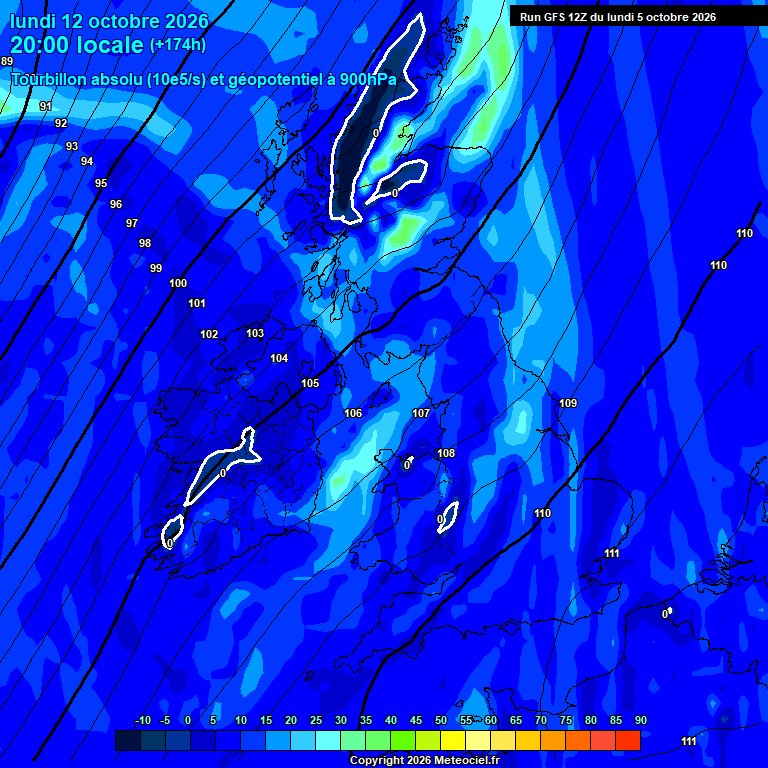The image size is (768, 768).
Task: Click the darkest navy swatch left of -5
Action: click(x=128, y=741)
